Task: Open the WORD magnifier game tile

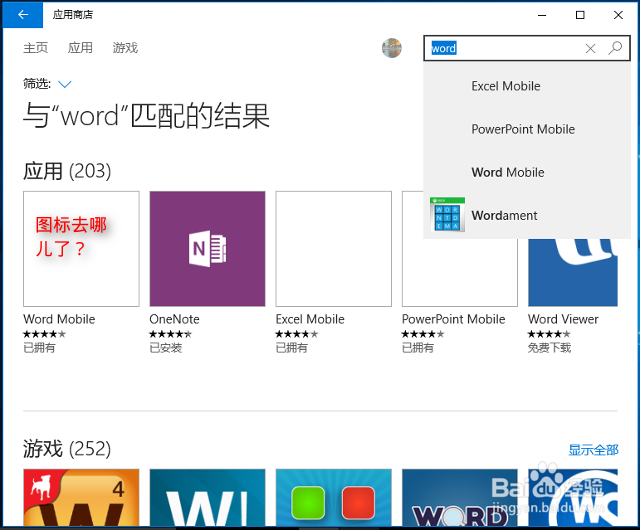Action: tap(460, 497)
